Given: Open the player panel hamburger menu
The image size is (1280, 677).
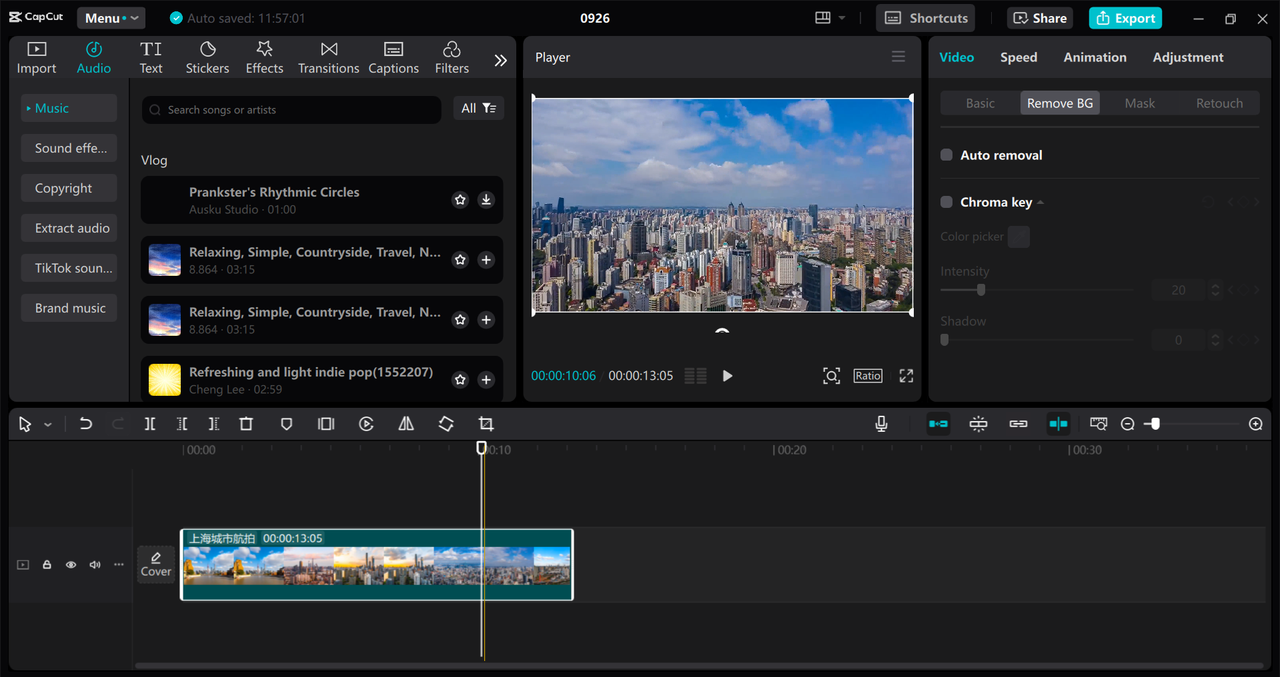Looking at the screenshot, I should click(x=898, y=57).
